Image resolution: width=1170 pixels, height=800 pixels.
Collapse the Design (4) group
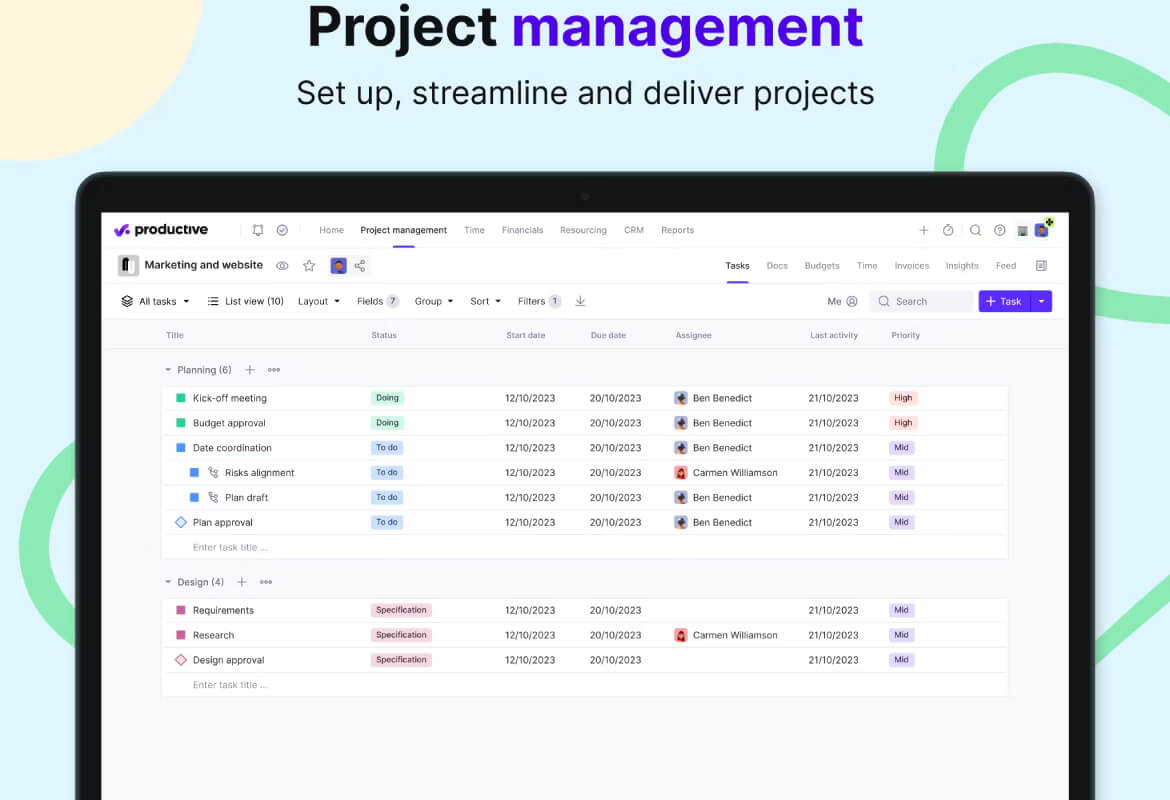point(168,581)
